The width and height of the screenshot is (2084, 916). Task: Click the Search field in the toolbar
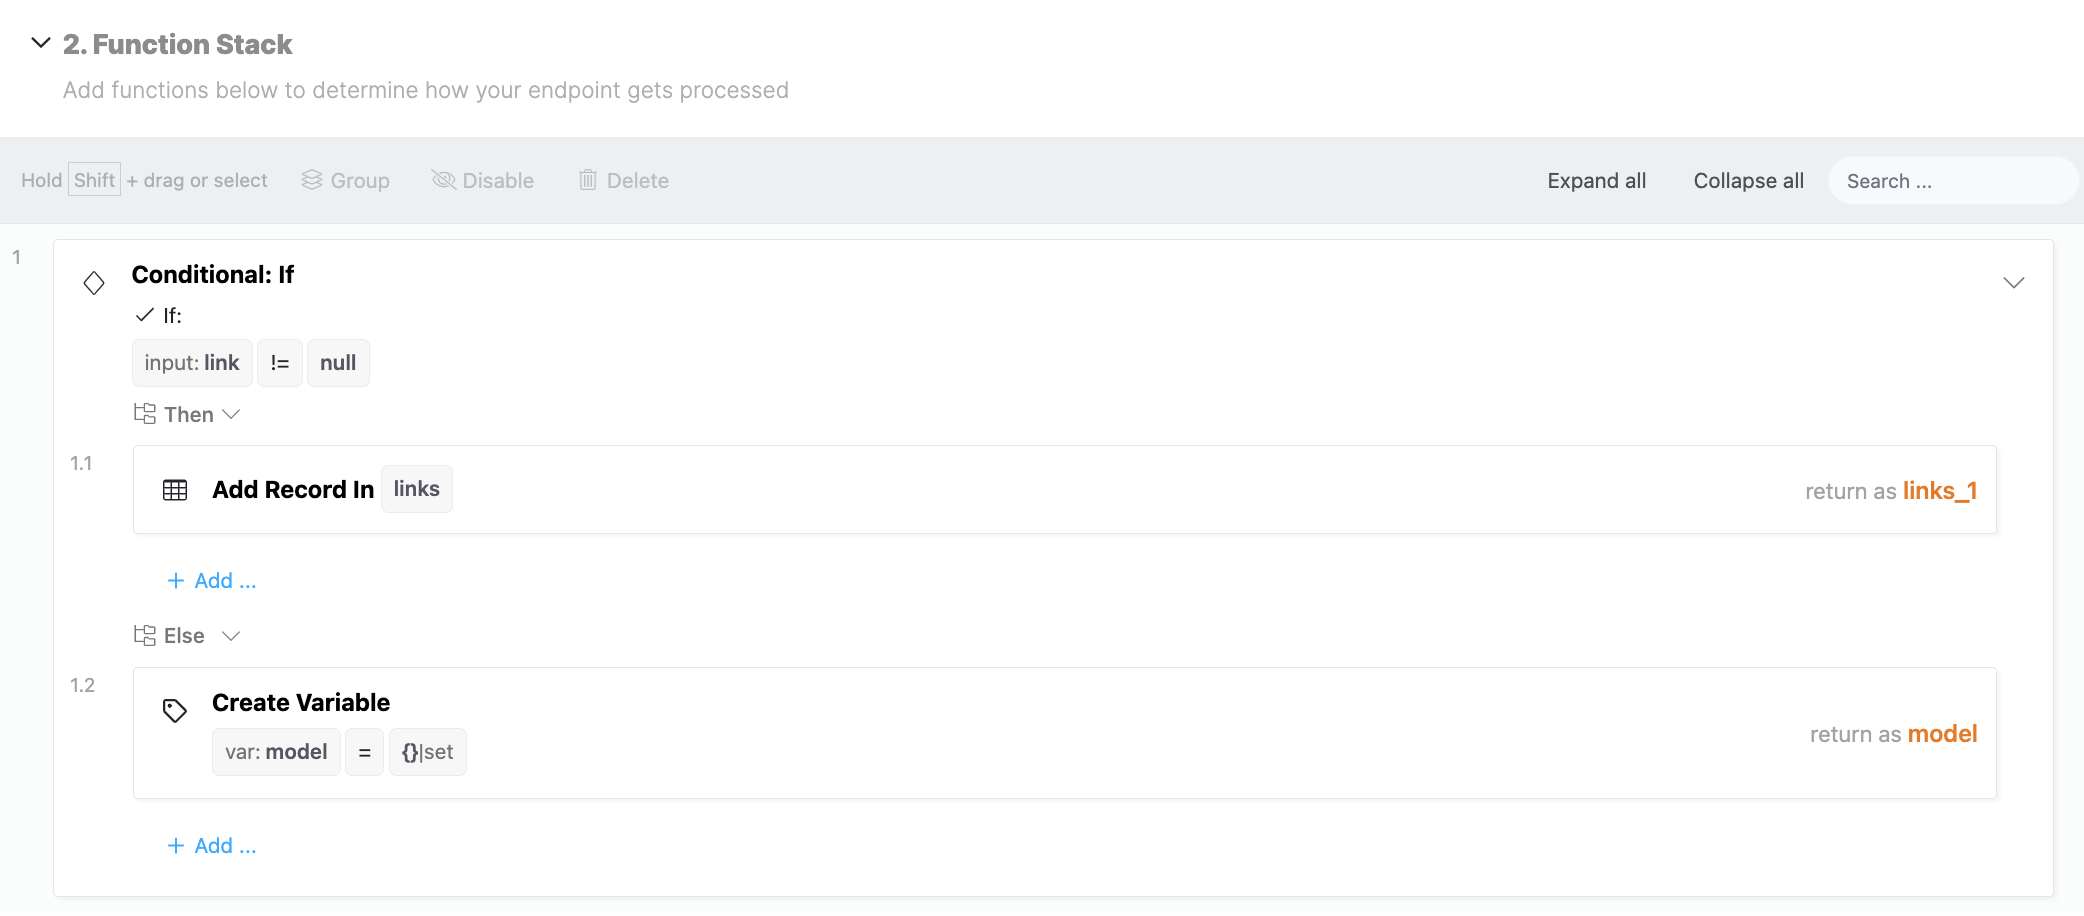[x=1953, y=181]
